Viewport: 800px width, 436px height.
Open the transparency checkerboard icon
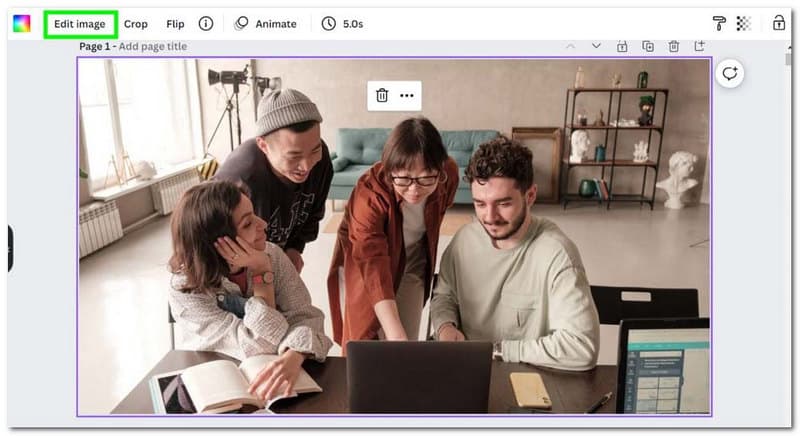tap(744, 23)
